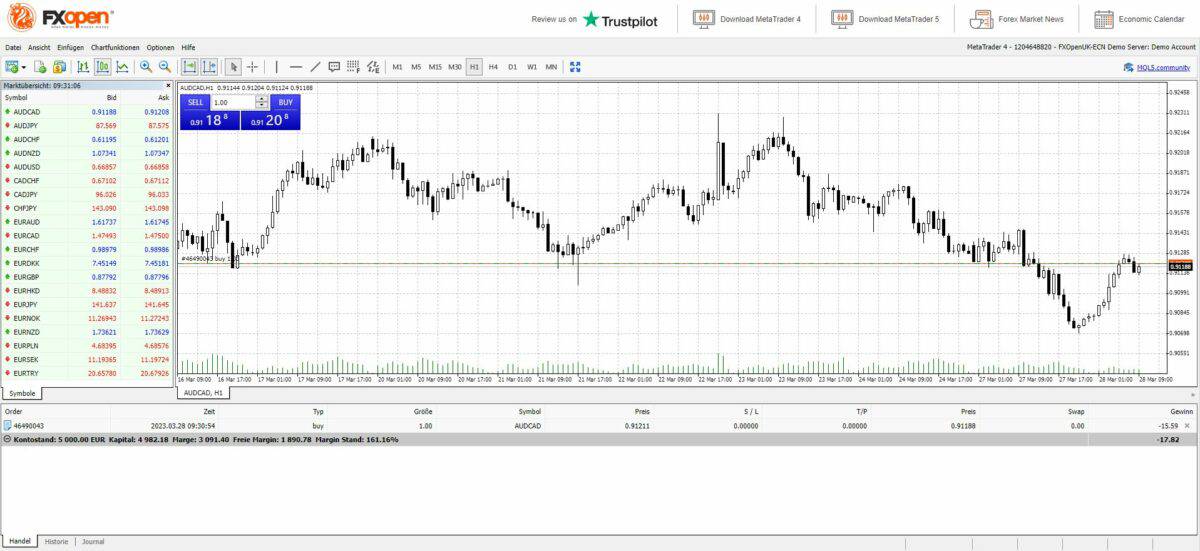Open the Datei menu
The height and width of the screenshot is (551, 1200).
tap(13, 47)
